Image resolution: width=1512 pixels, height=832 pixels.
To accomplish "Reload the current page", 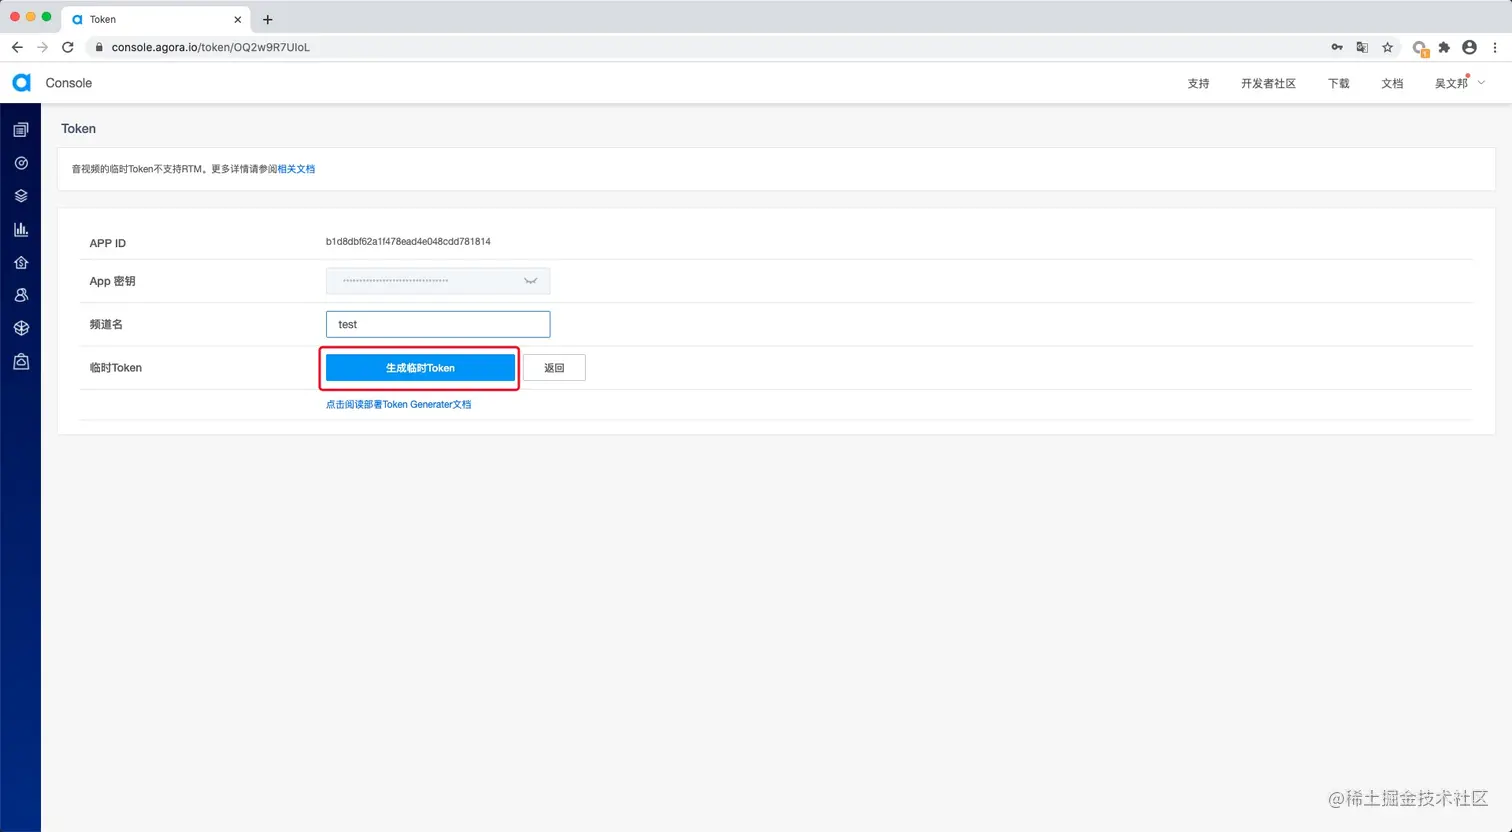I will (x=68, y=47).
